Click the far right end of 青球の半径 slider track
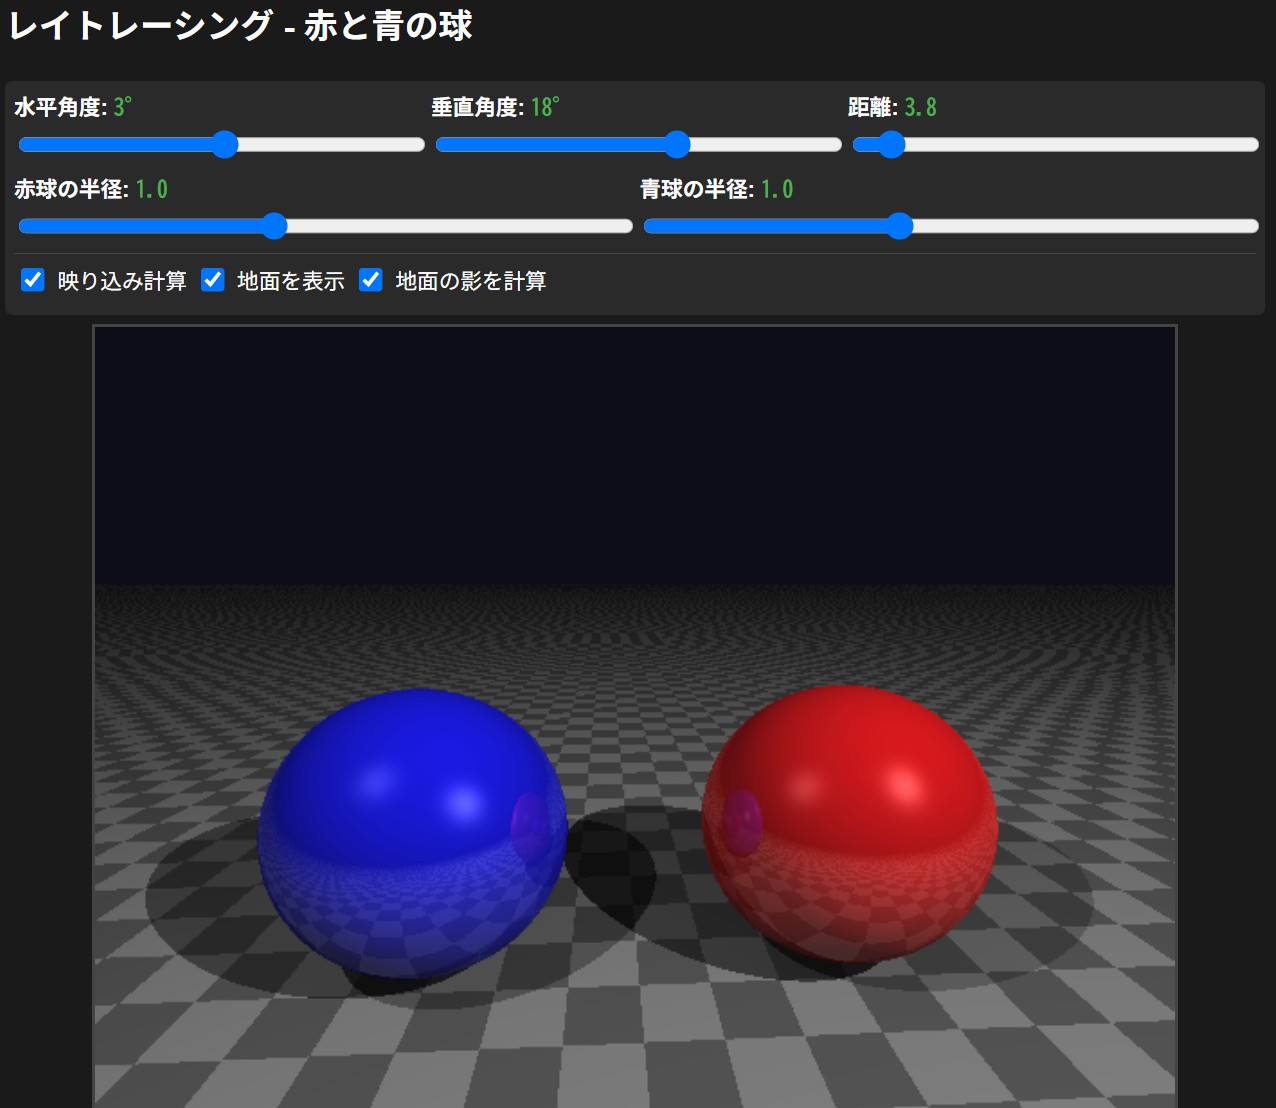 [x=1254, y=226]
